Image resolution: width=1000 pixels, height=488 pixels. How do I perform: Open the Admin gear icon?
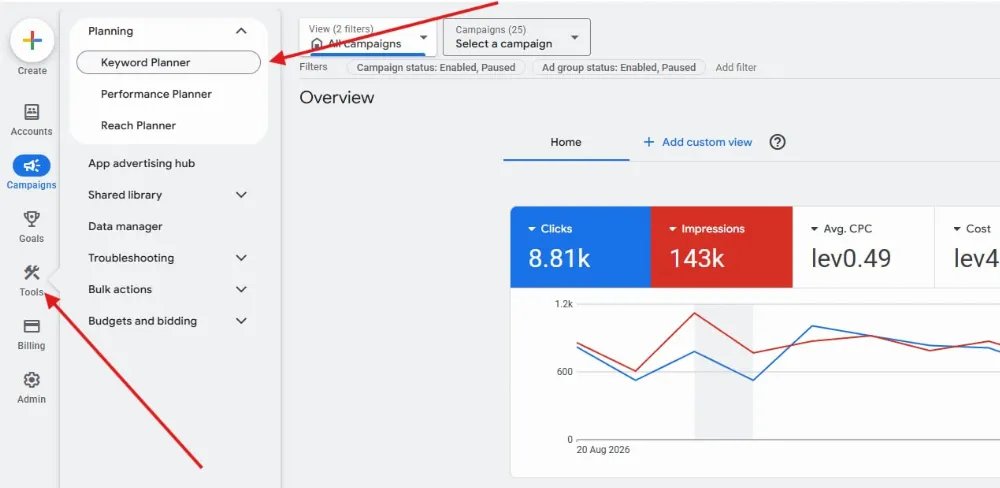coord(31,380)
